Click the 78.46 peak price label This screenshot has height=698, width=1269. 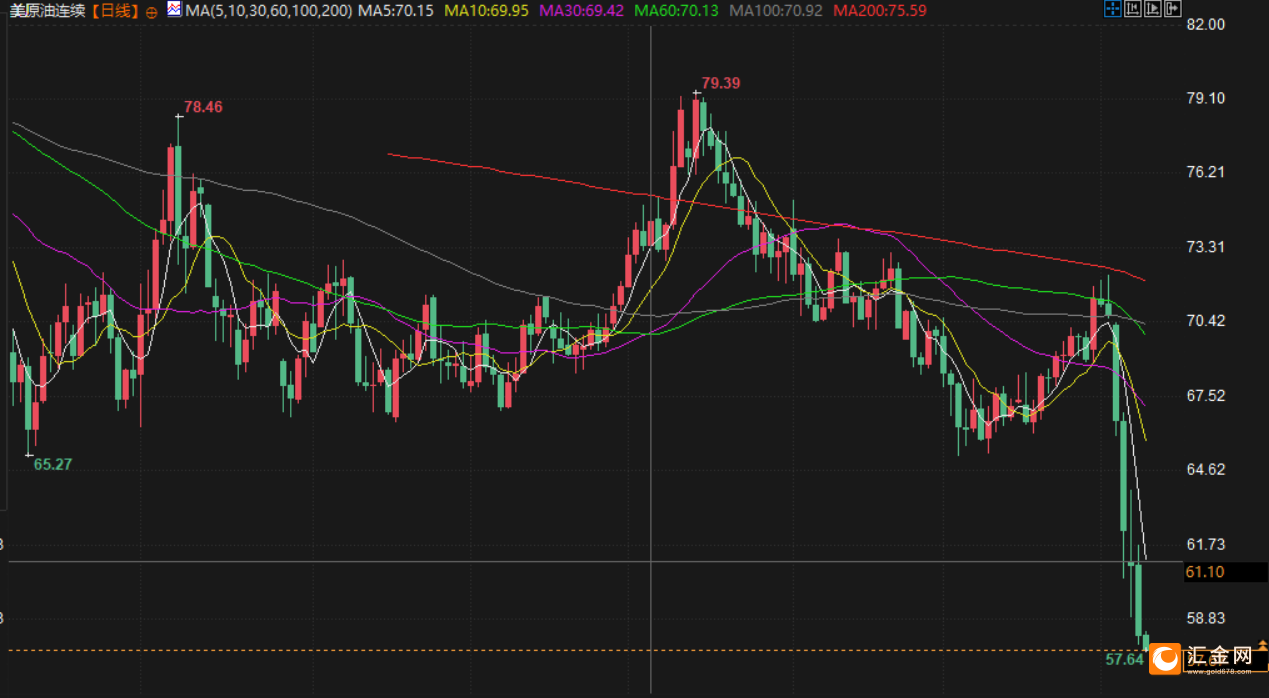pos(204,106)
